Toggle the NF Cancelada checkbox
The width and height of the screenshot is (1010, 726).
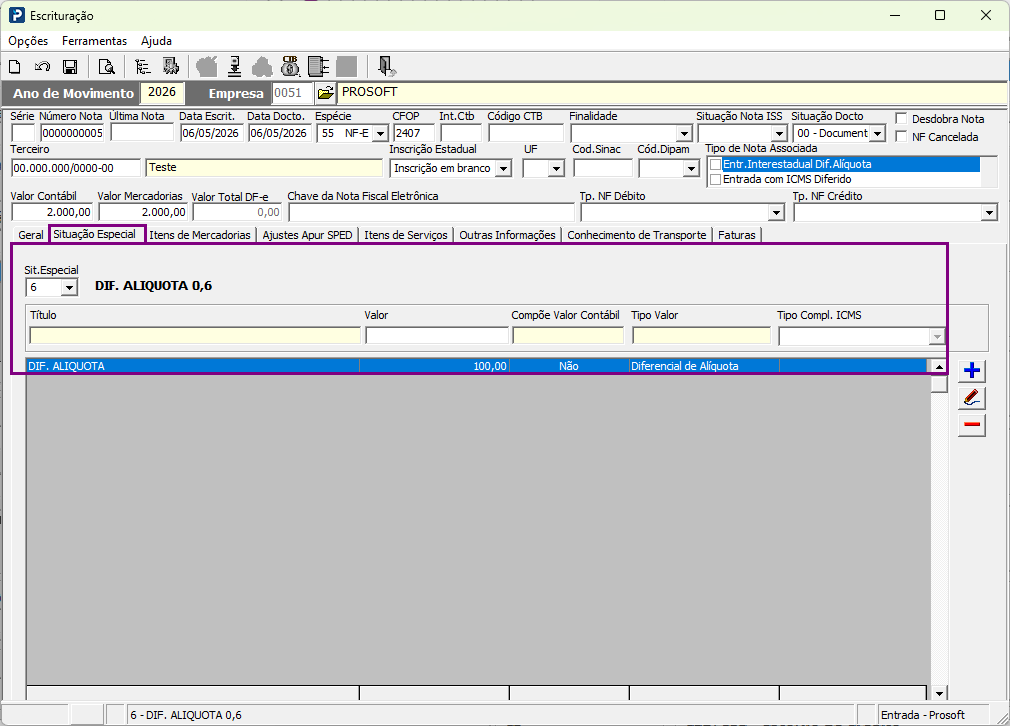[x=901, y=137]
